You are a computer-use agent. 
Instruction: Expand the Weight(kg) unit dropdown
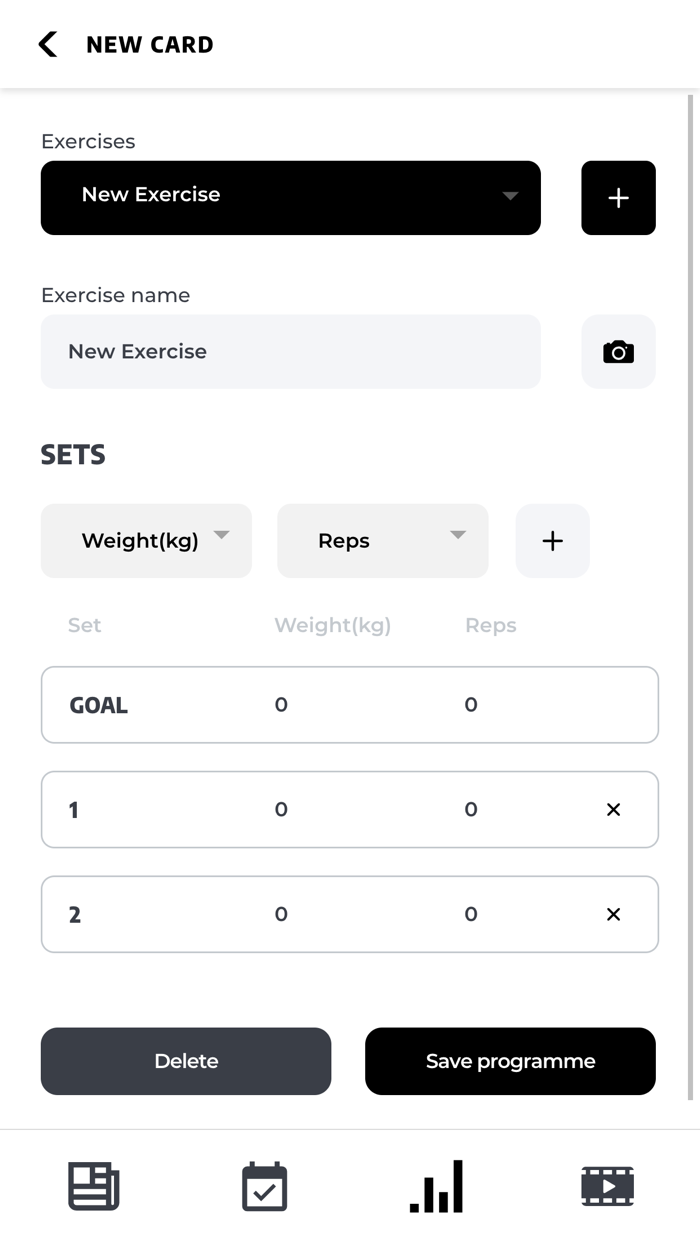tap(146, 540)
